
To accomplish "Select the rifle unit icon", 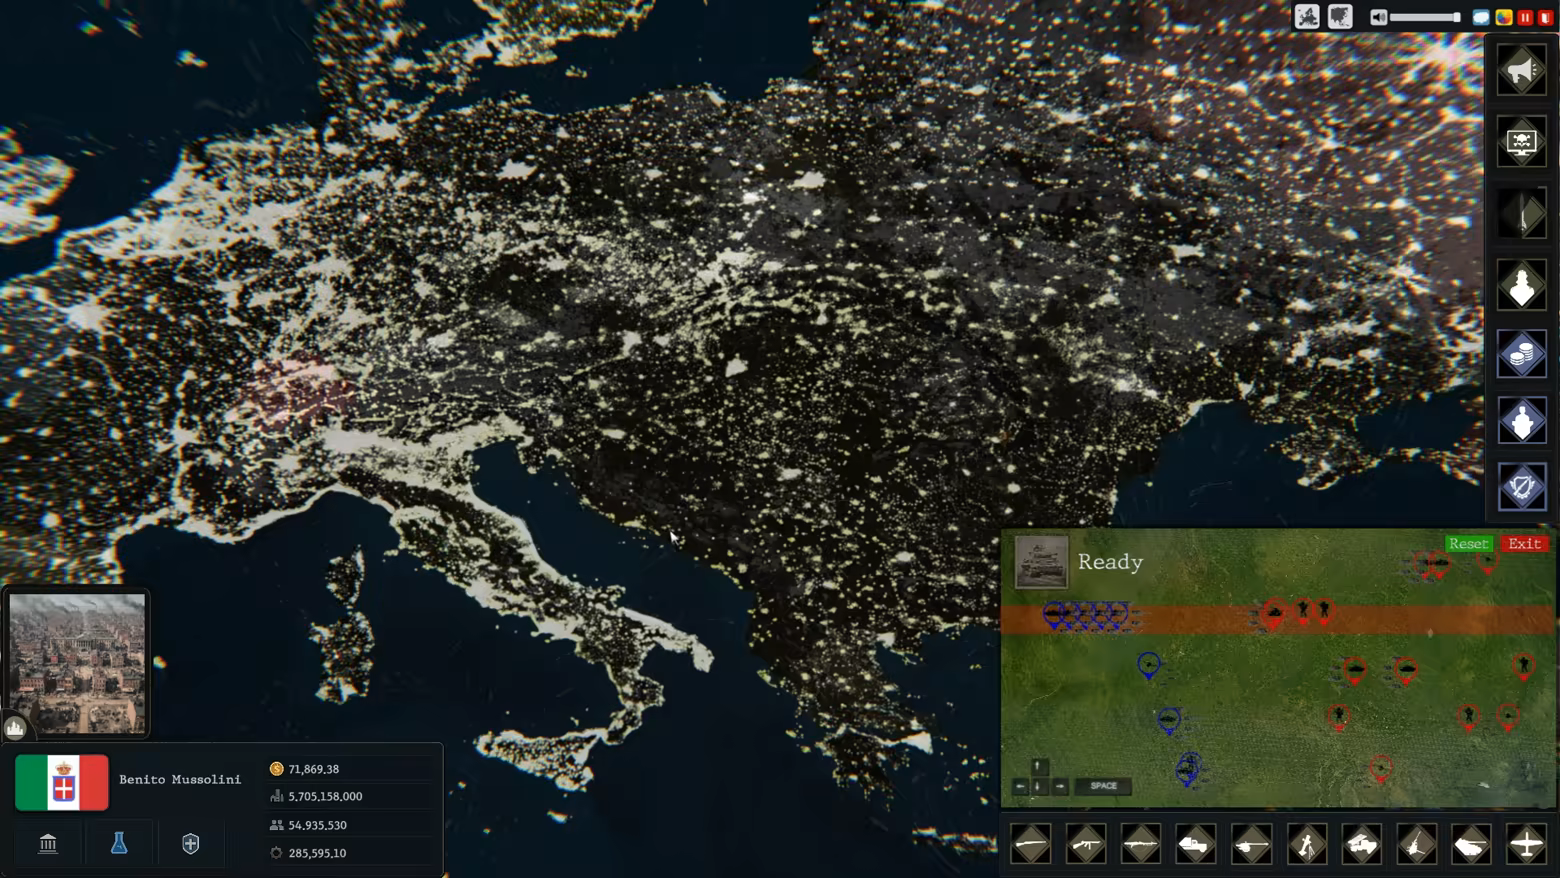I will point(1031,845).
